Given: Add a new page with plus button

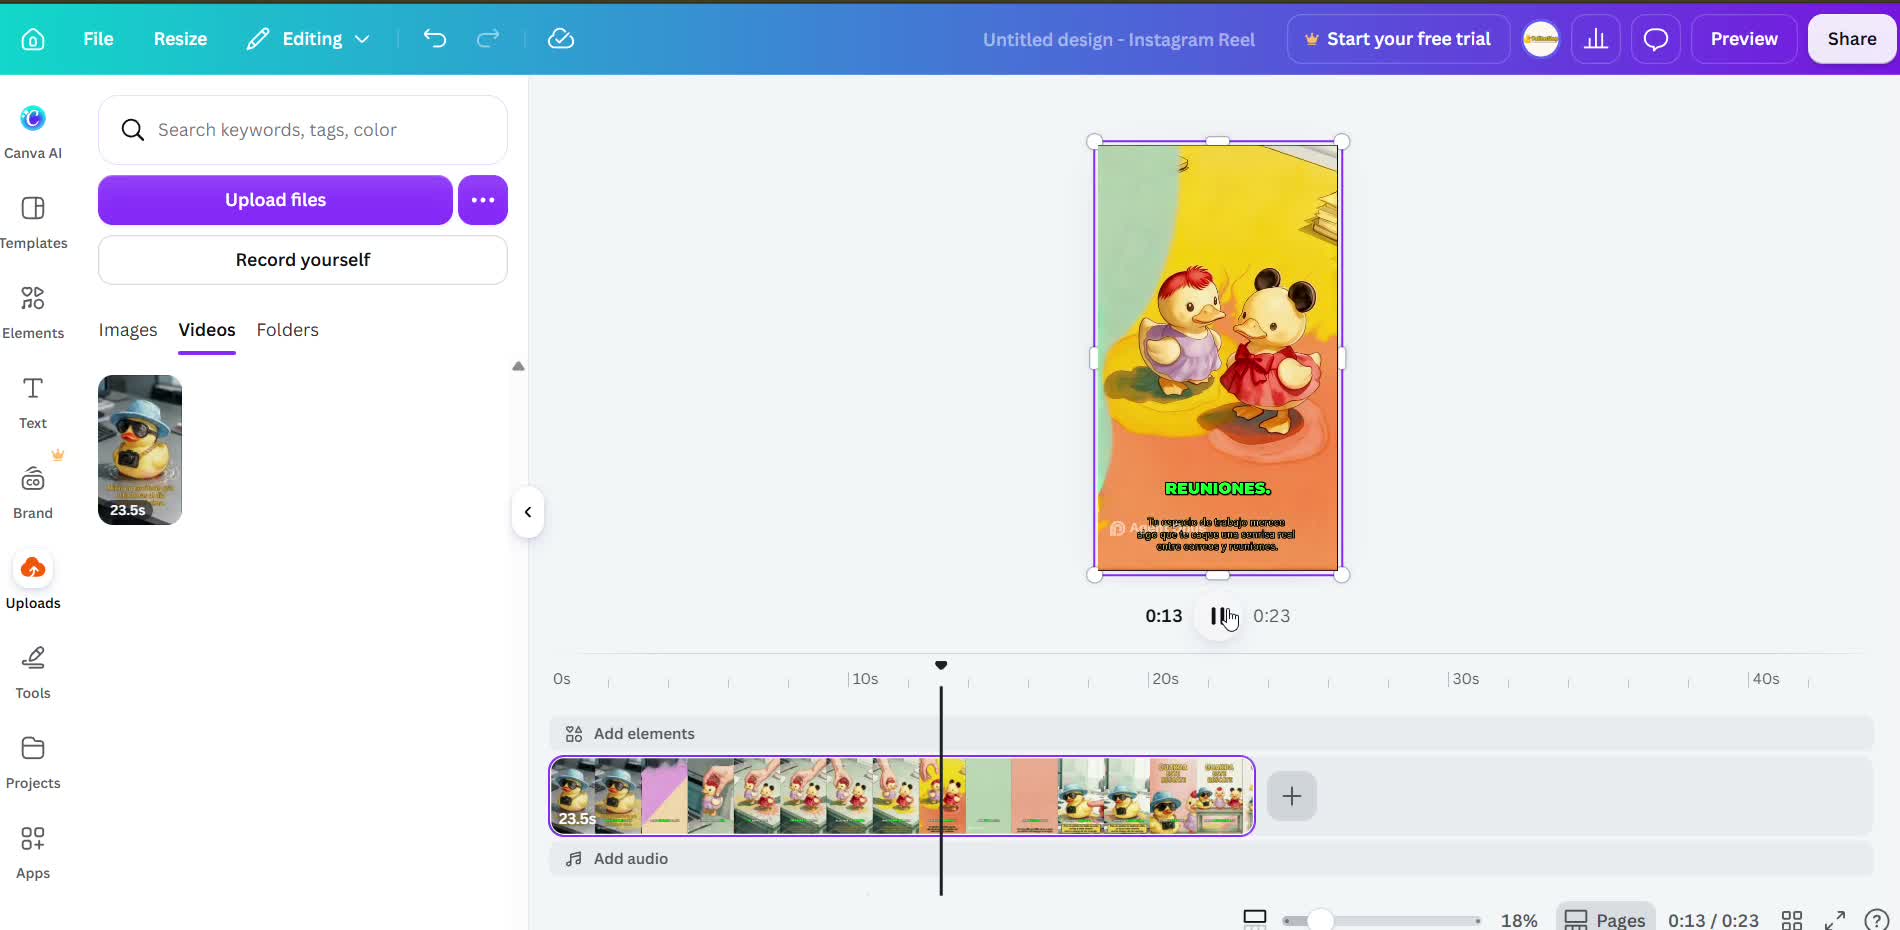Looking at the screenshot, I should tap(1292, 796).
